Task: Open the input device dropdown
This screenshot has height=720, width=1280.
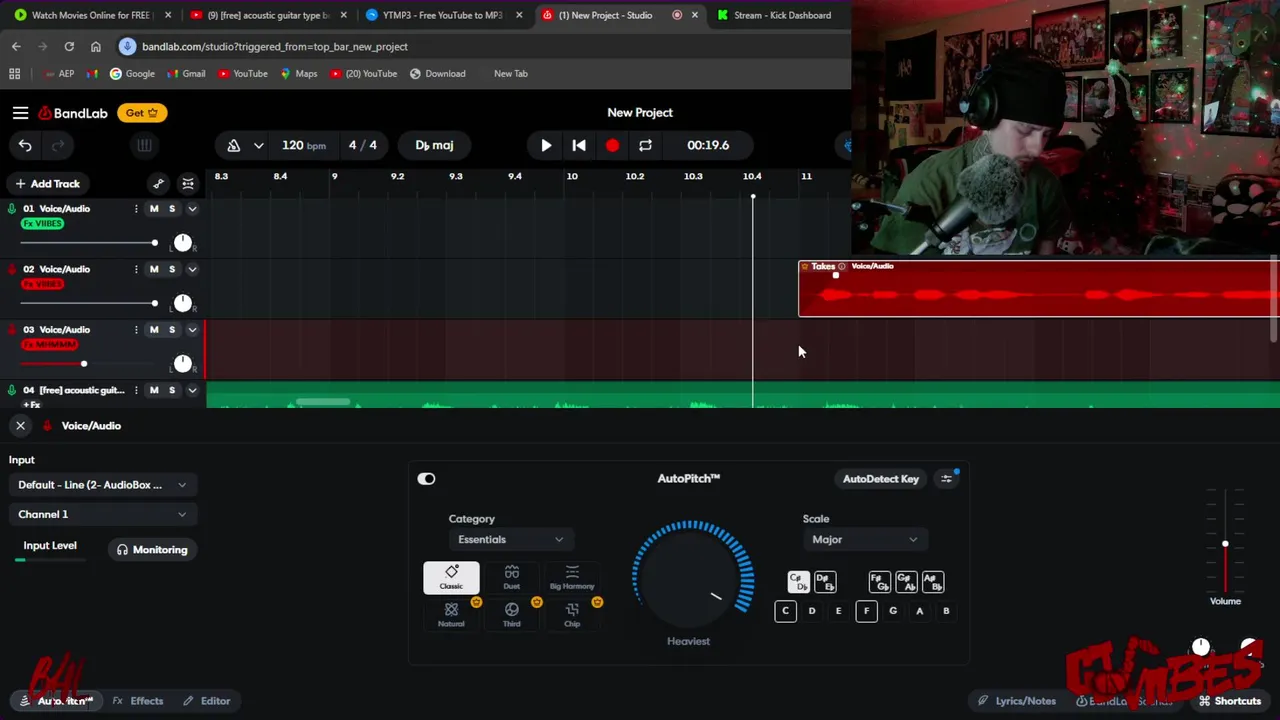Action: [x=102, y=485]
